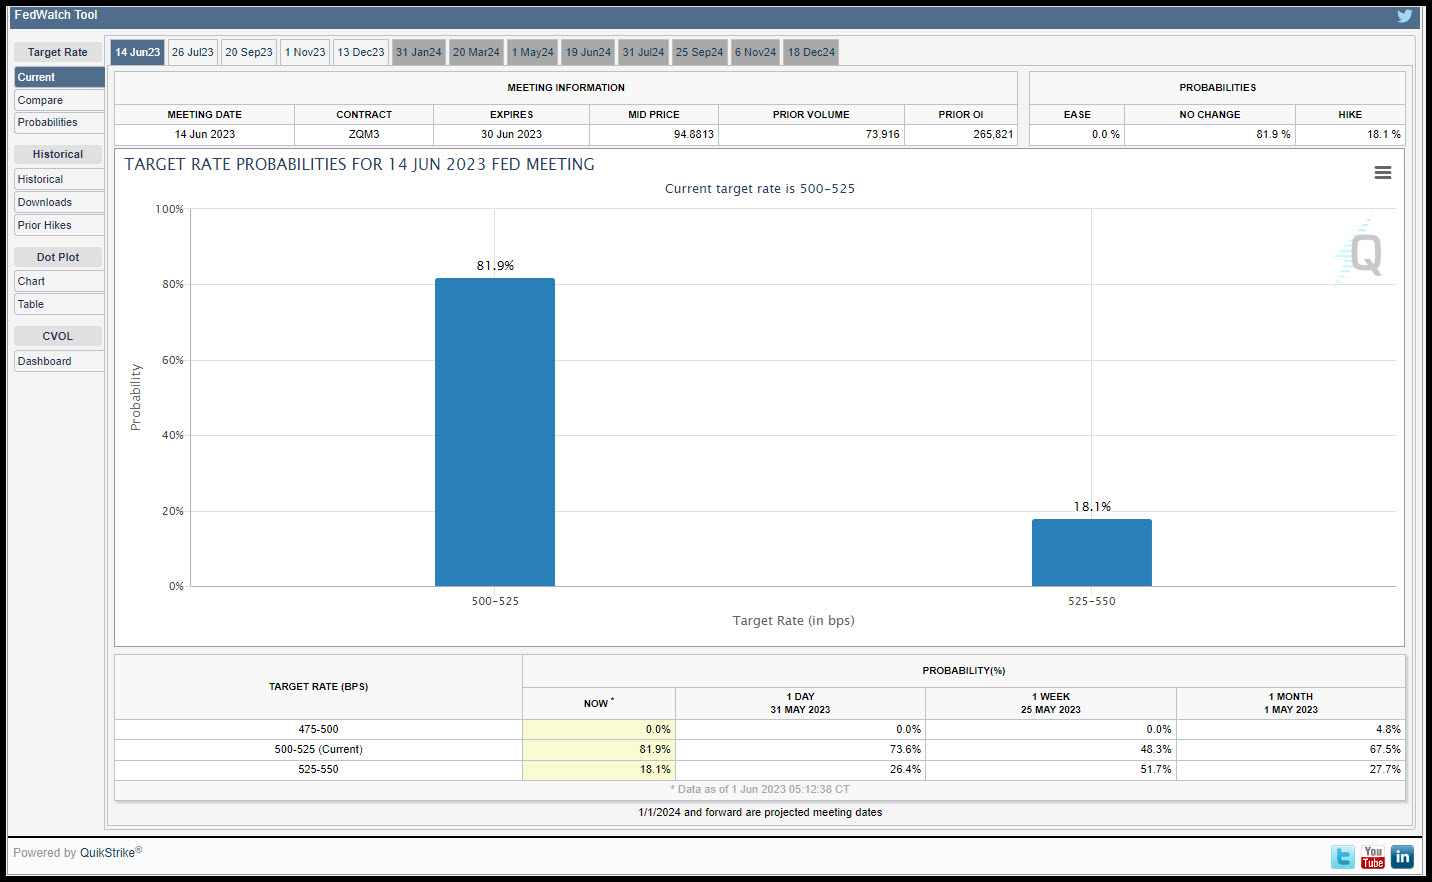Open the Dot Plot Chart item
Screen dimensions: 1432x882
tap(59, 281)
